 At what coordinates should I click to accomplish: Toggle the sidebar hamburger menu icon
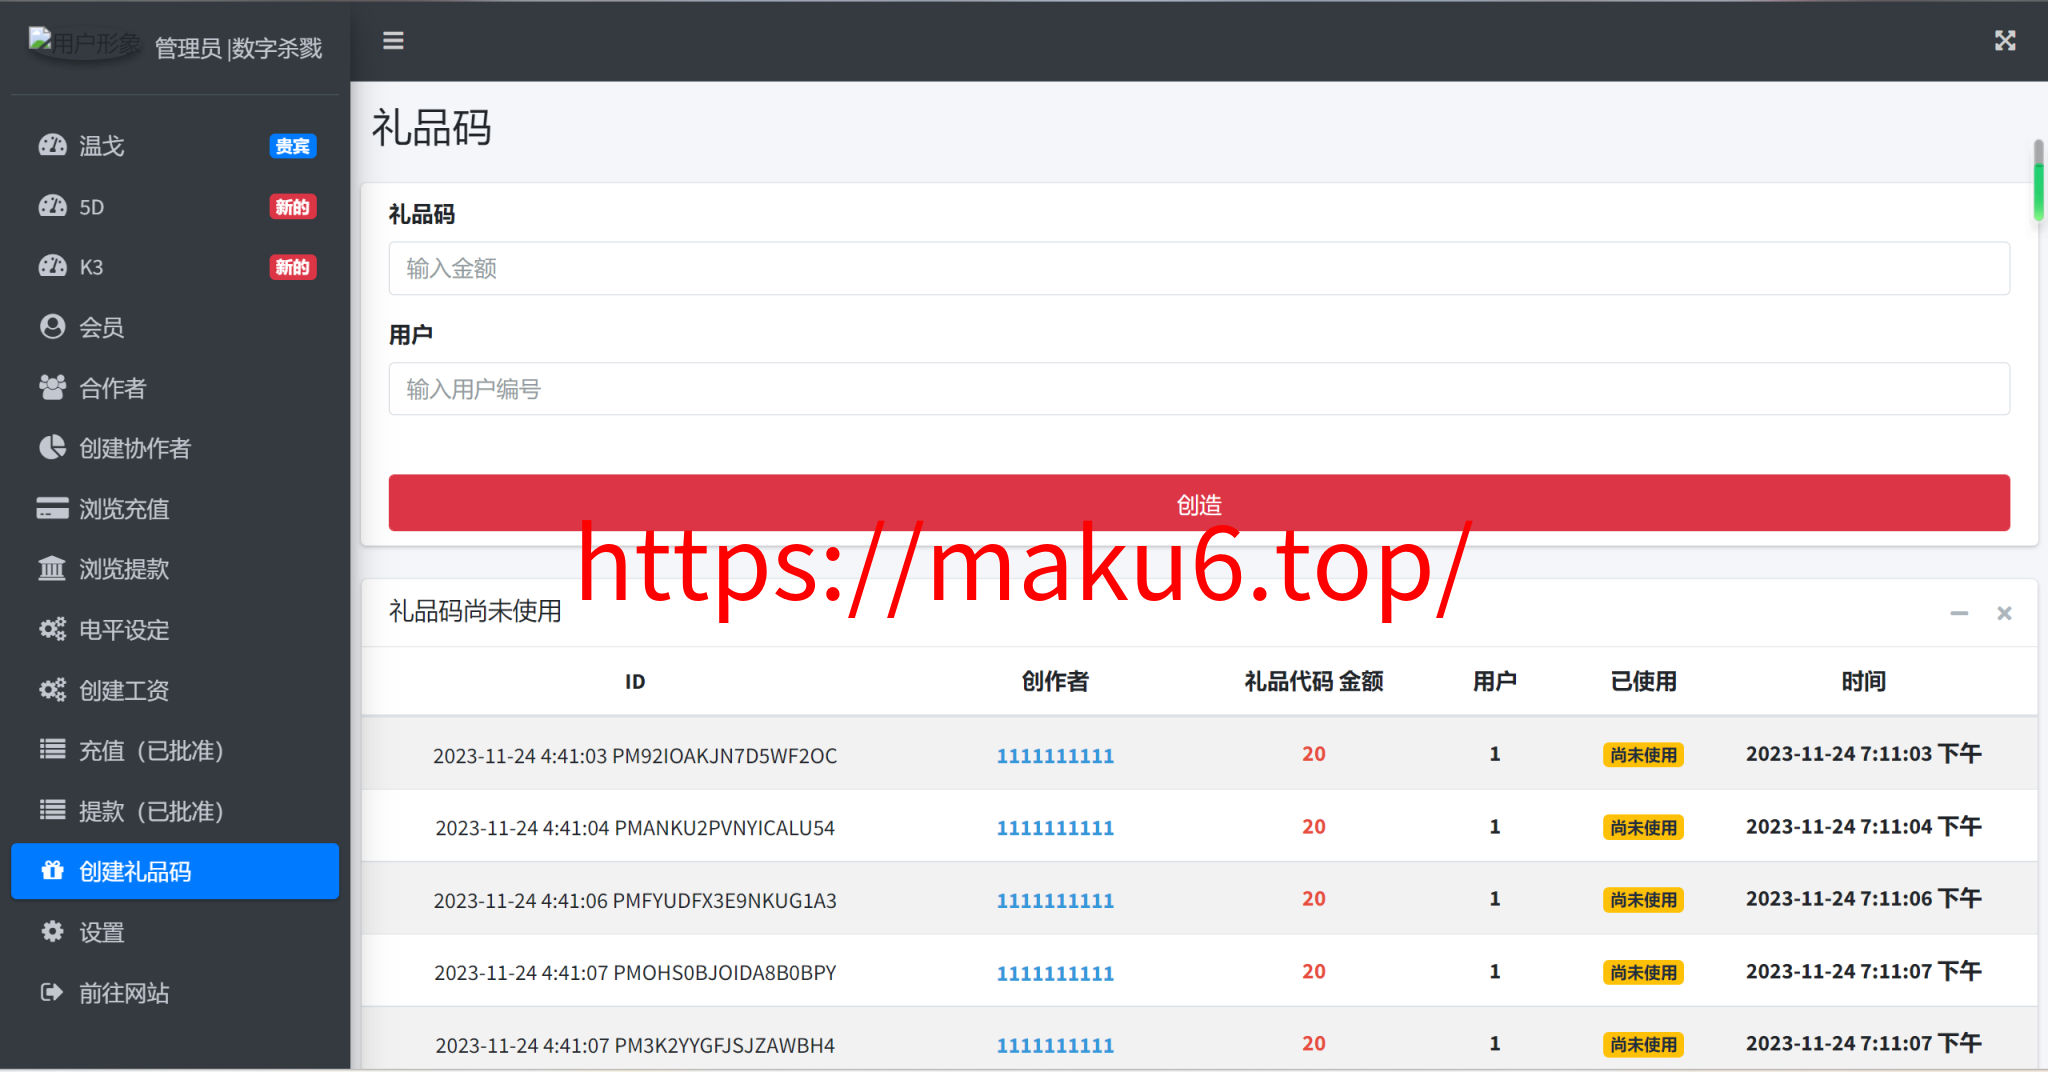point(393,41)
